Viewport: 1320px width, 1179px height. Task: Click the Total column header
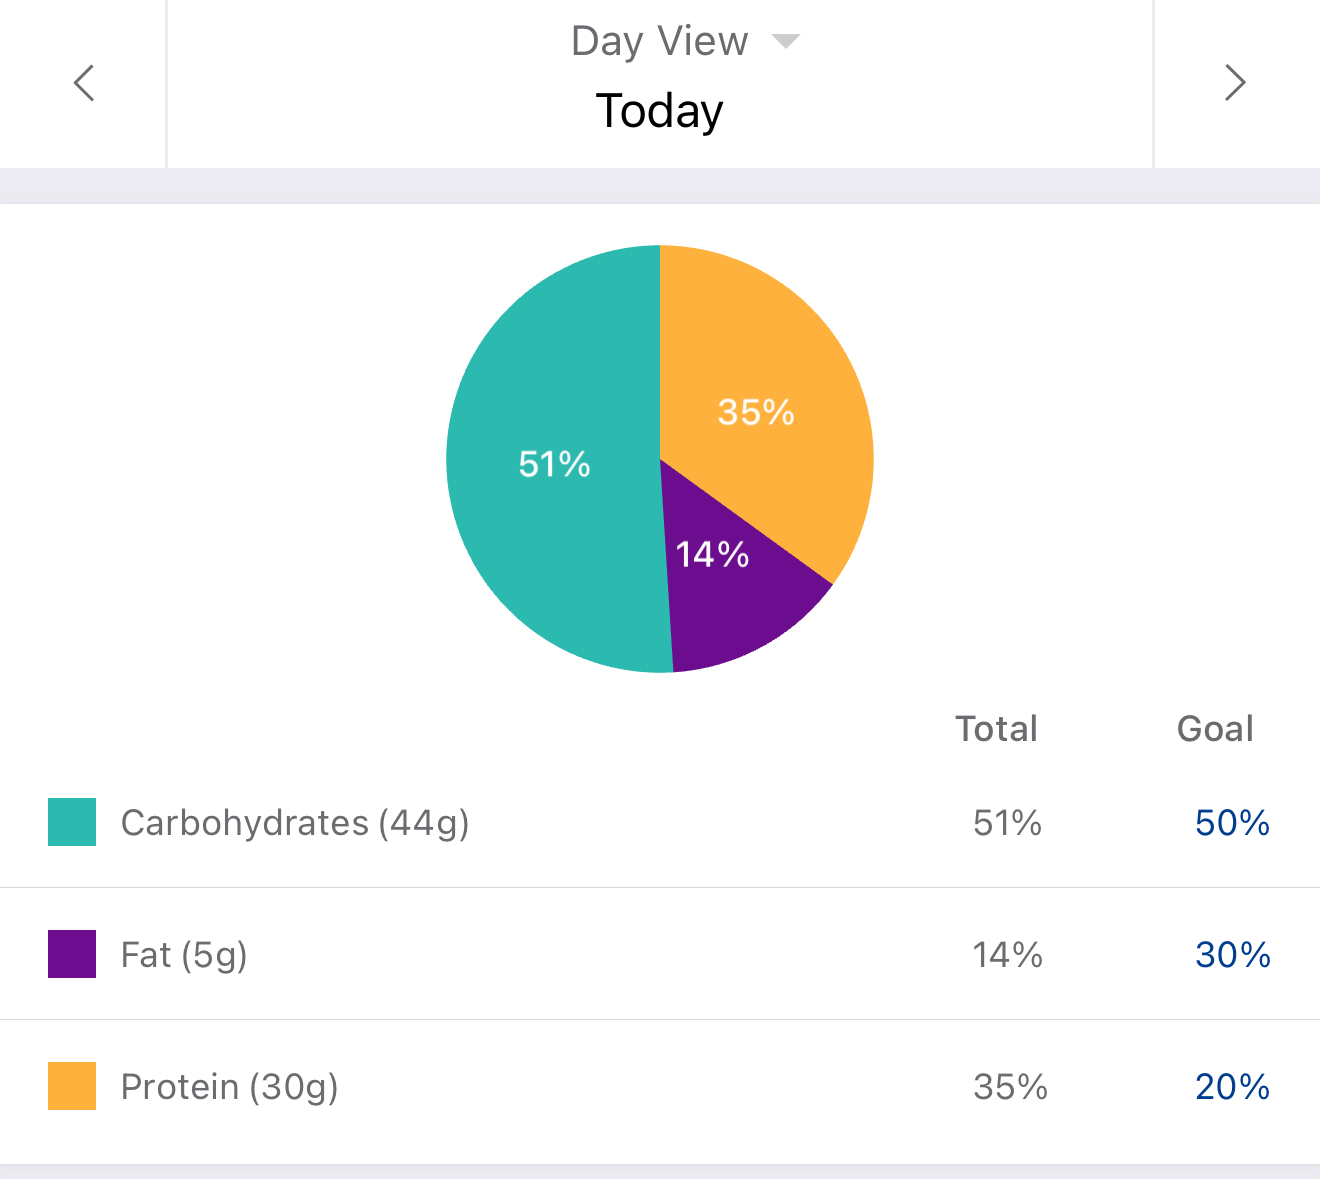tap(997, 729)
